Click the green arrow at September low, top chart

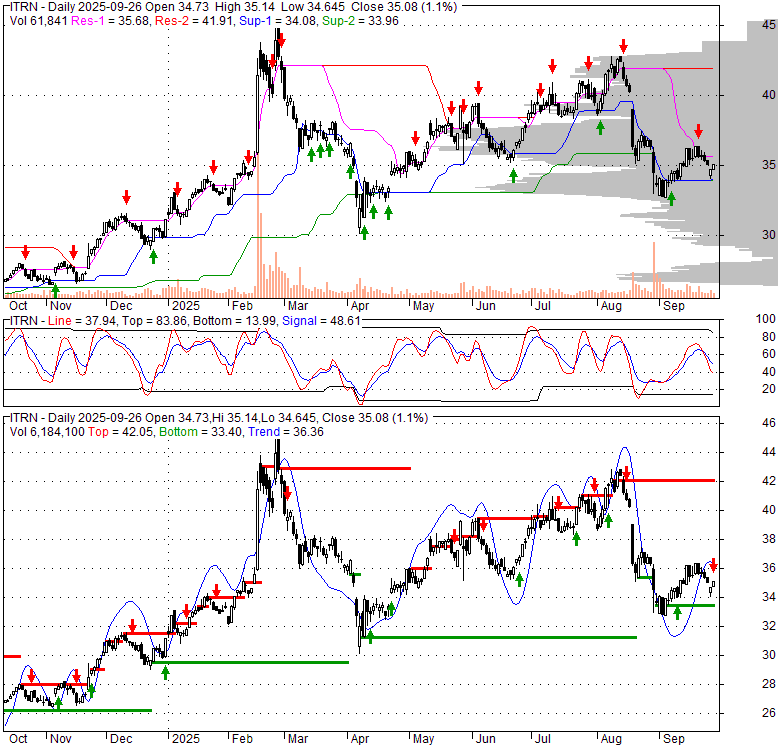click(672, 199)
